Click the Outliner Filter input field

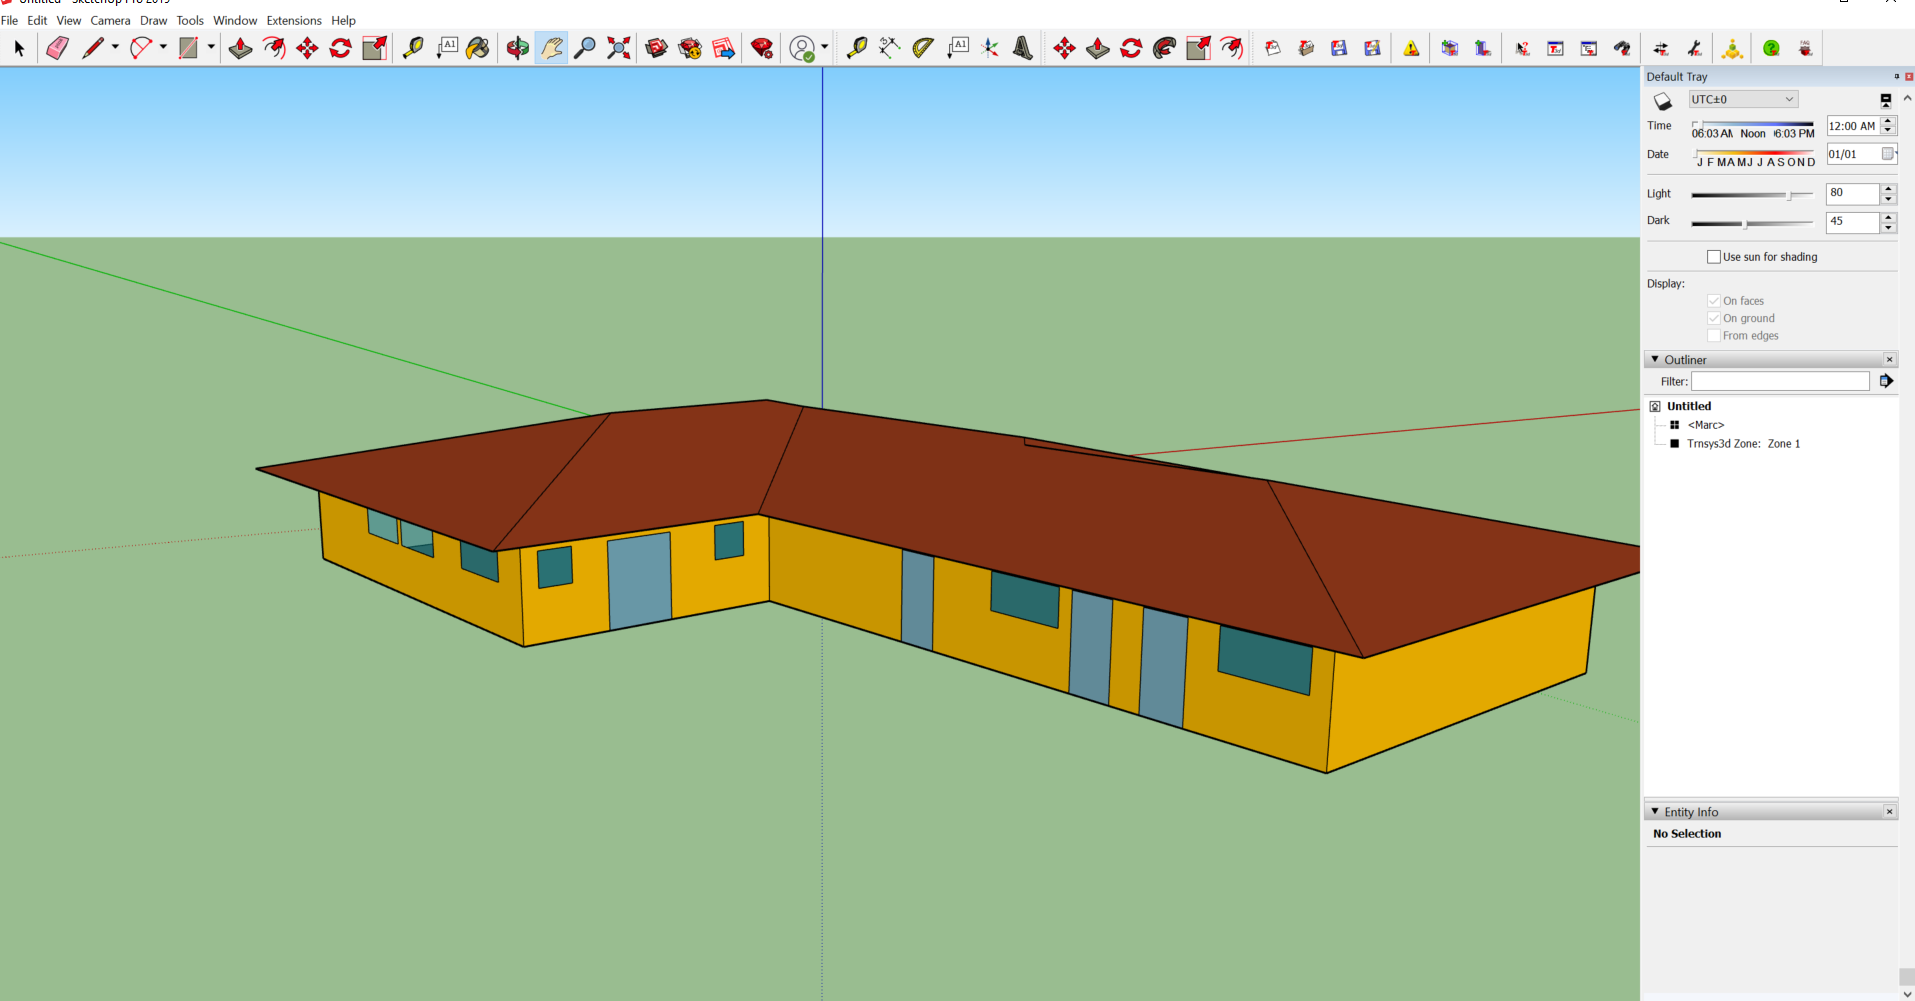point(1780,381)
